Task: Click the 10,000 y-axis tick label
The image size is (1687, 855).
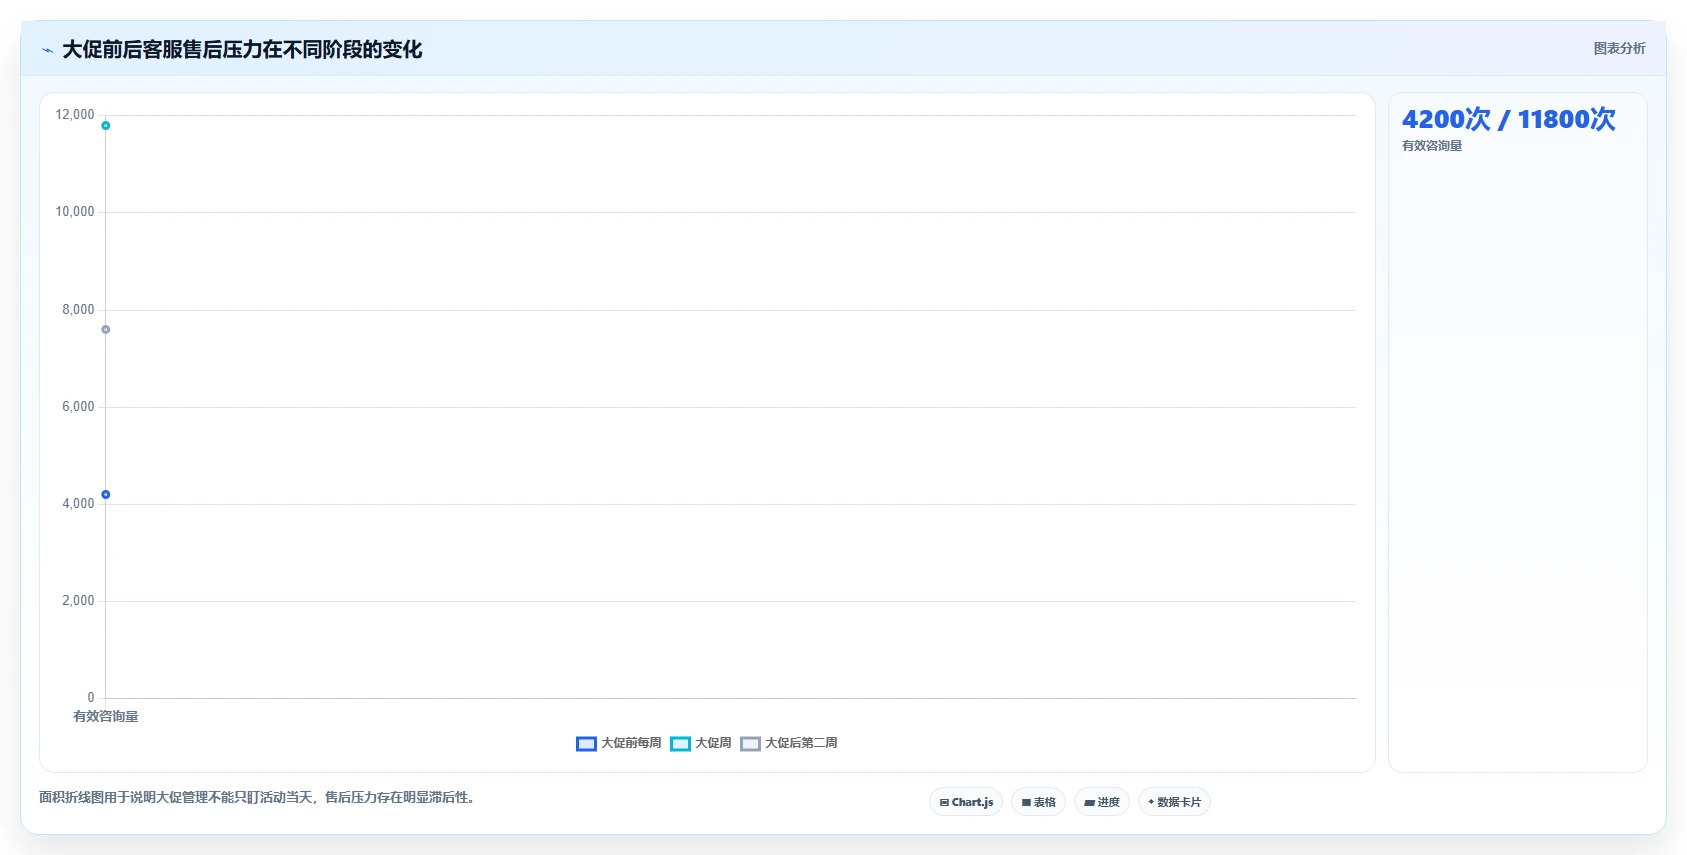Action: tap(75, 212)
